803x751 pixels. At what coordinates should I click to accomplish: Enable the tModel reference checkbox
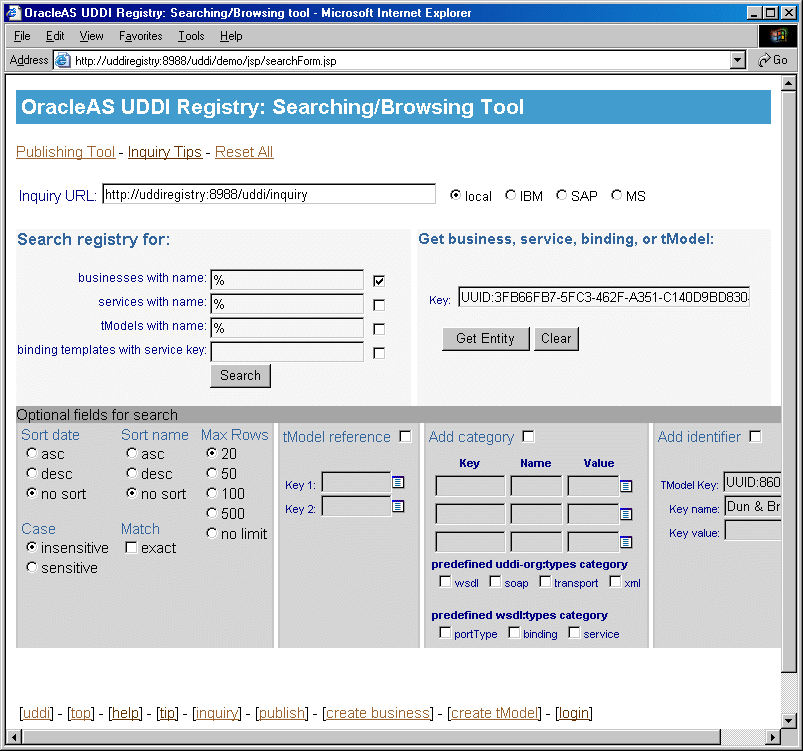point(406,436)
